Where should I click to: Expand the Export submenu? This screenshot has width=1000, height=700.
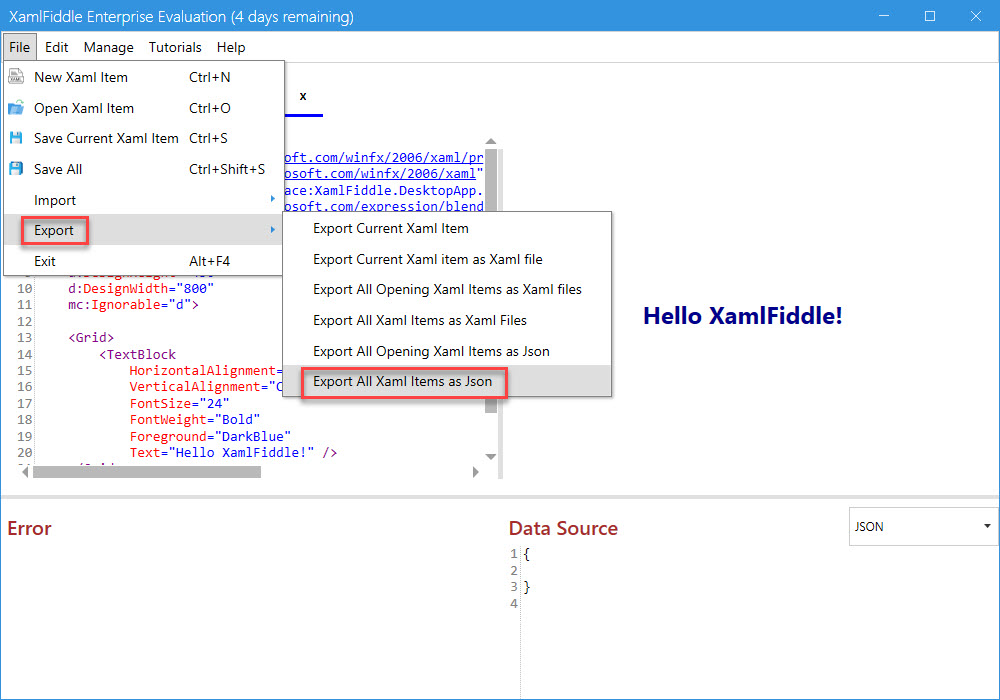[x=143, y=230]
